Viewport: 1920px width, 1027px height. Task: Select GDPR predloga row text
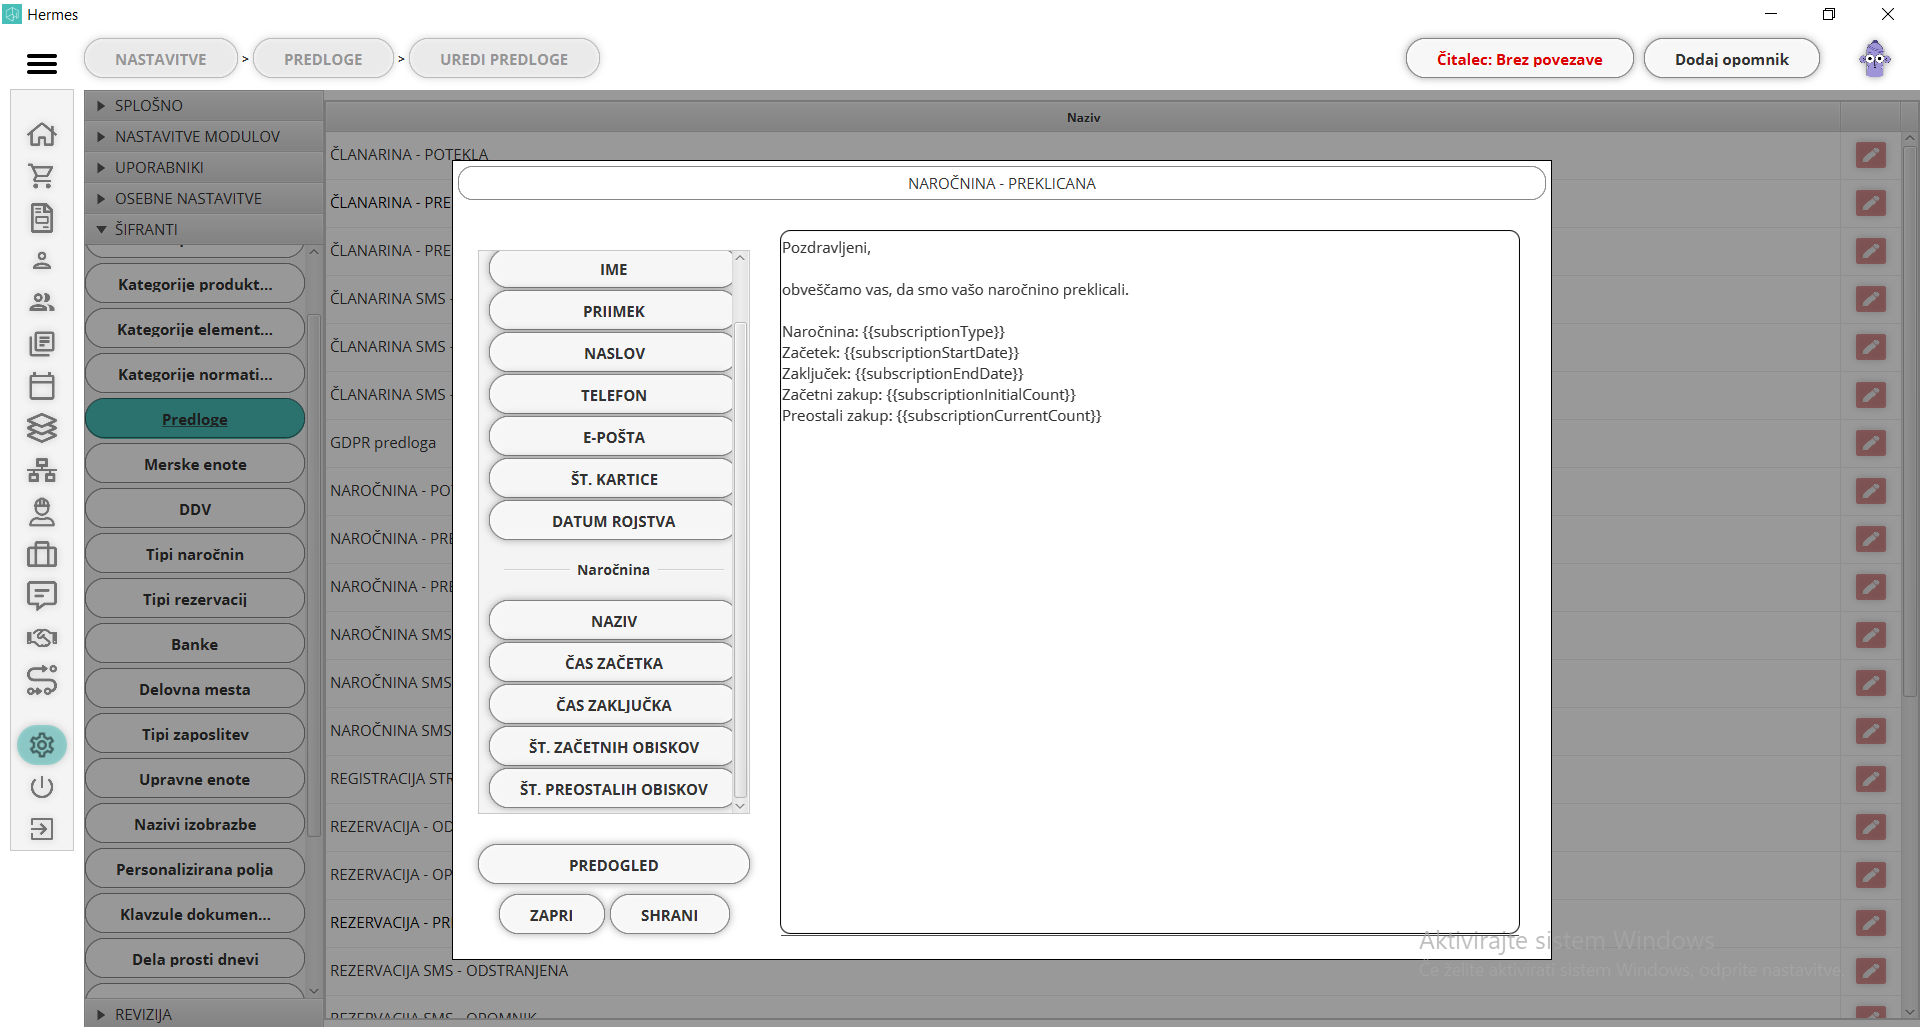[x=383, y=443]
